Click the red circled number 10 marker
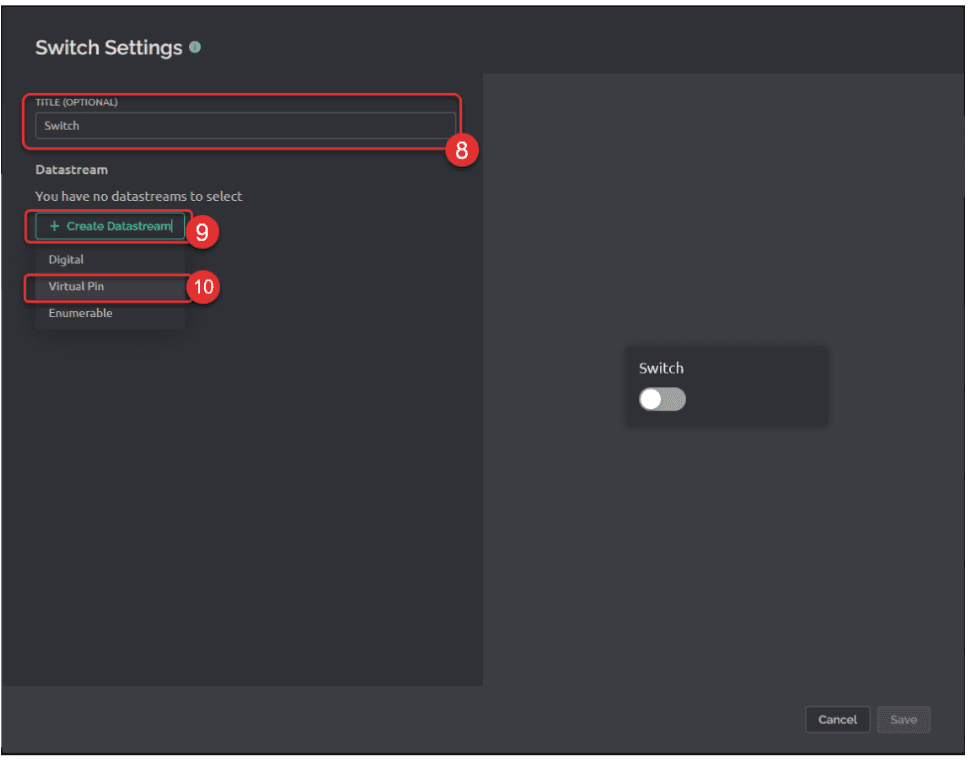 pos(203,287)
